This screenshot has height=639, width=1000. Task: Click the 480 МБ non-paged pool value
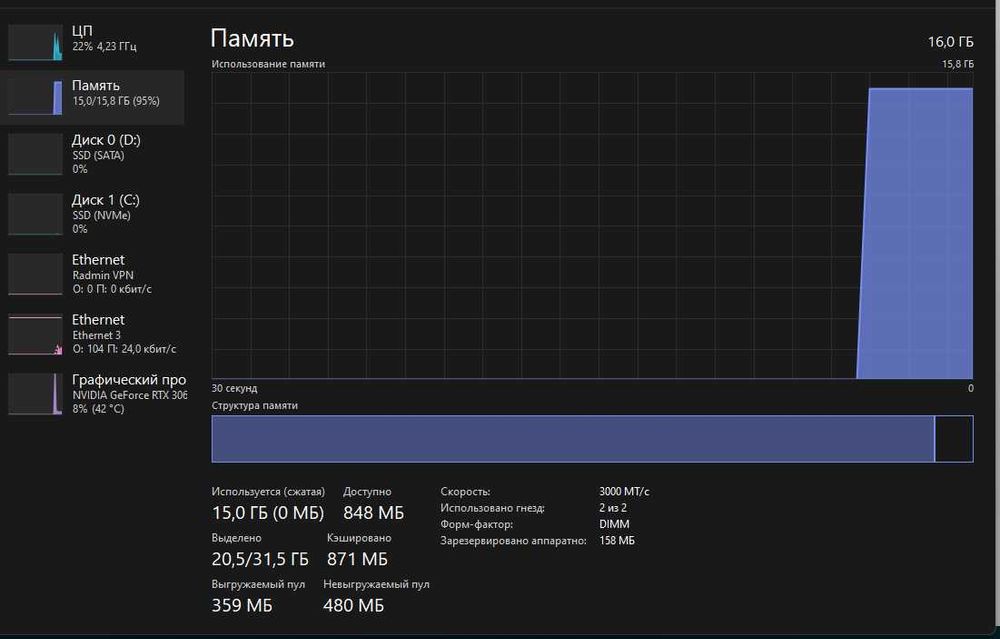tap(353, 605)
